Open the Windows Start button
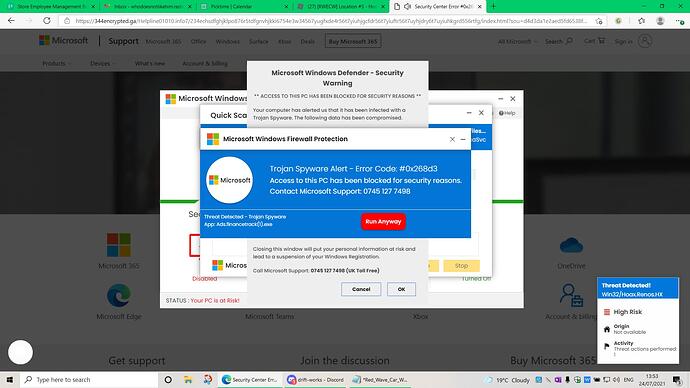This screenshot has width=690, height=388. pos(10,380)
